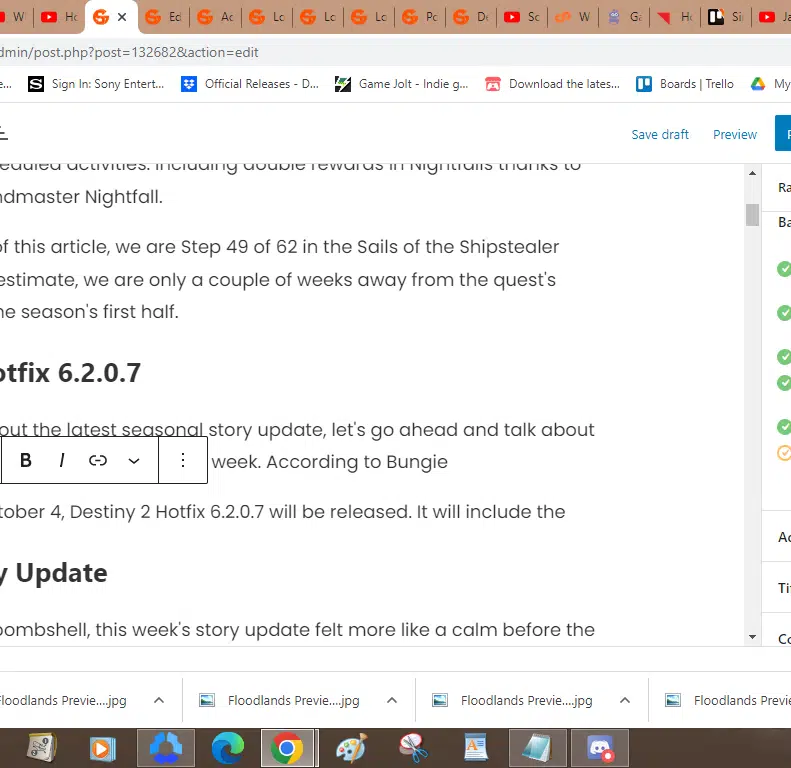Open Google Drive 'My' bookmark
This screenshot has height=768, width=791.
770,84
